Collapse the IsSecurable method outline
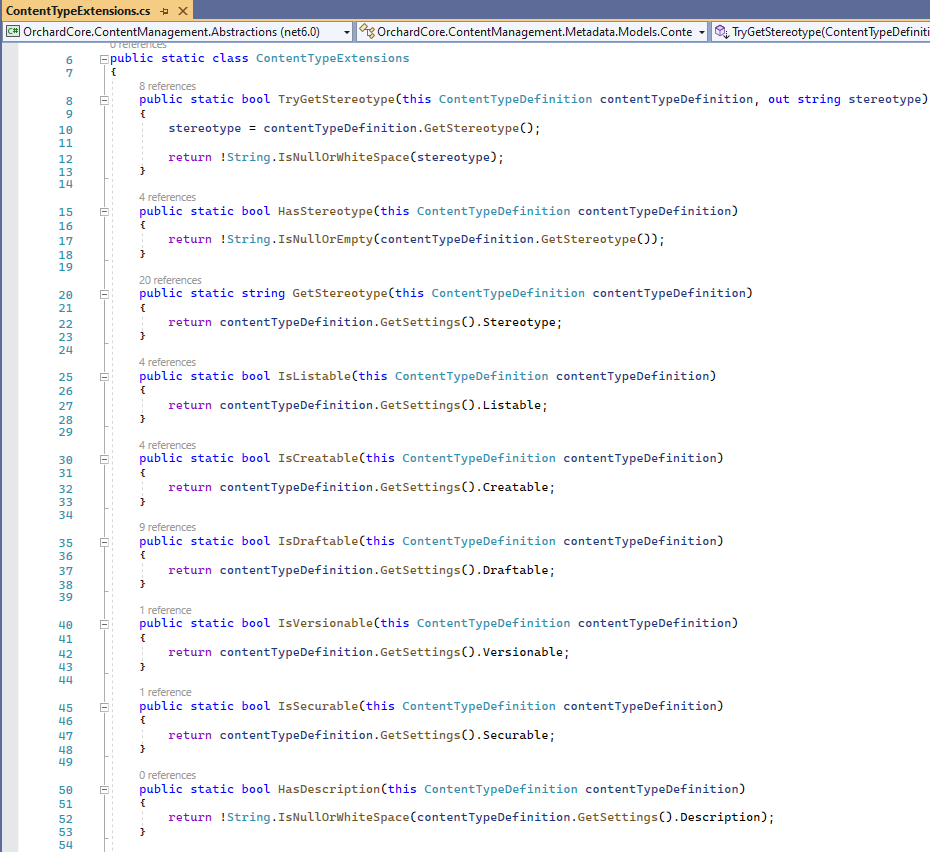 coord(104,707)
